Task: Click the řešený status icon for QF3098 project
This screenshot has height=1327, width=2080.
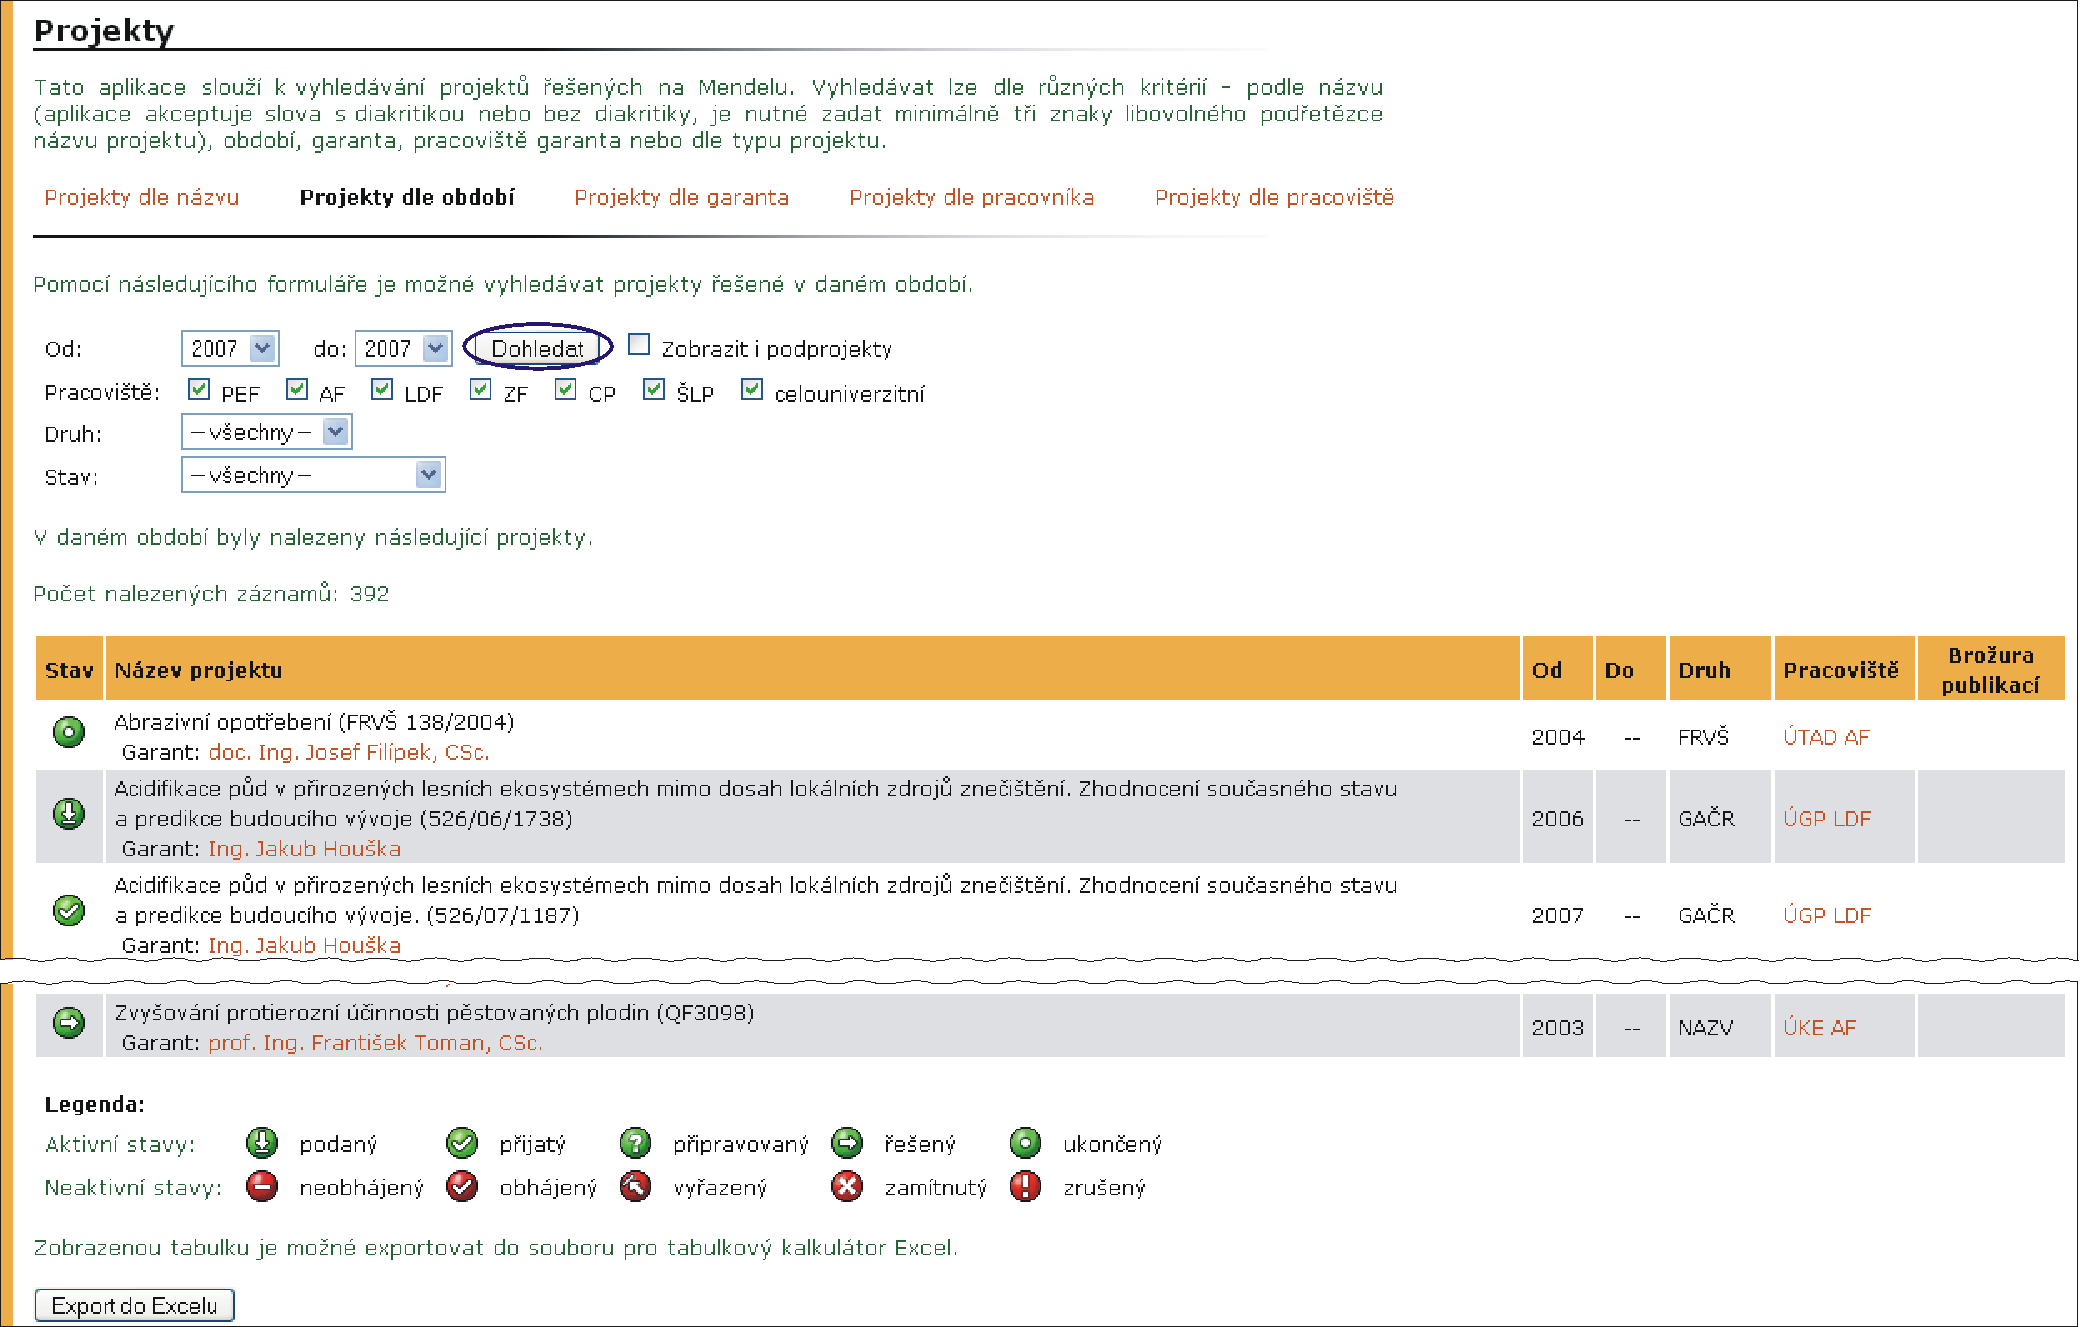Action: click(69, 1023)
